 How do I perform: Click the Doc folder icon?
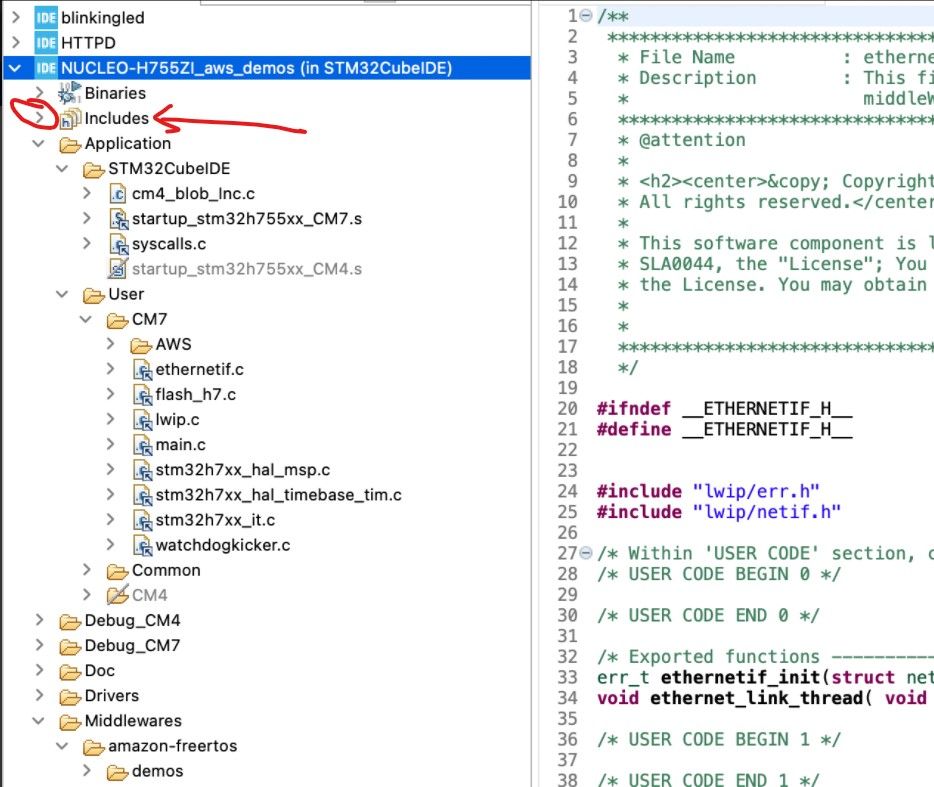(x=70, y=671)
